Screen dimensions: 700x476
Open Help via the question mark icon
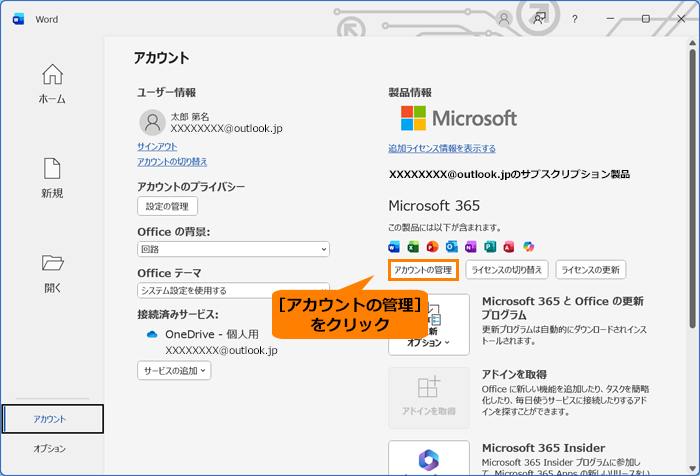click(x=574, y=18)
